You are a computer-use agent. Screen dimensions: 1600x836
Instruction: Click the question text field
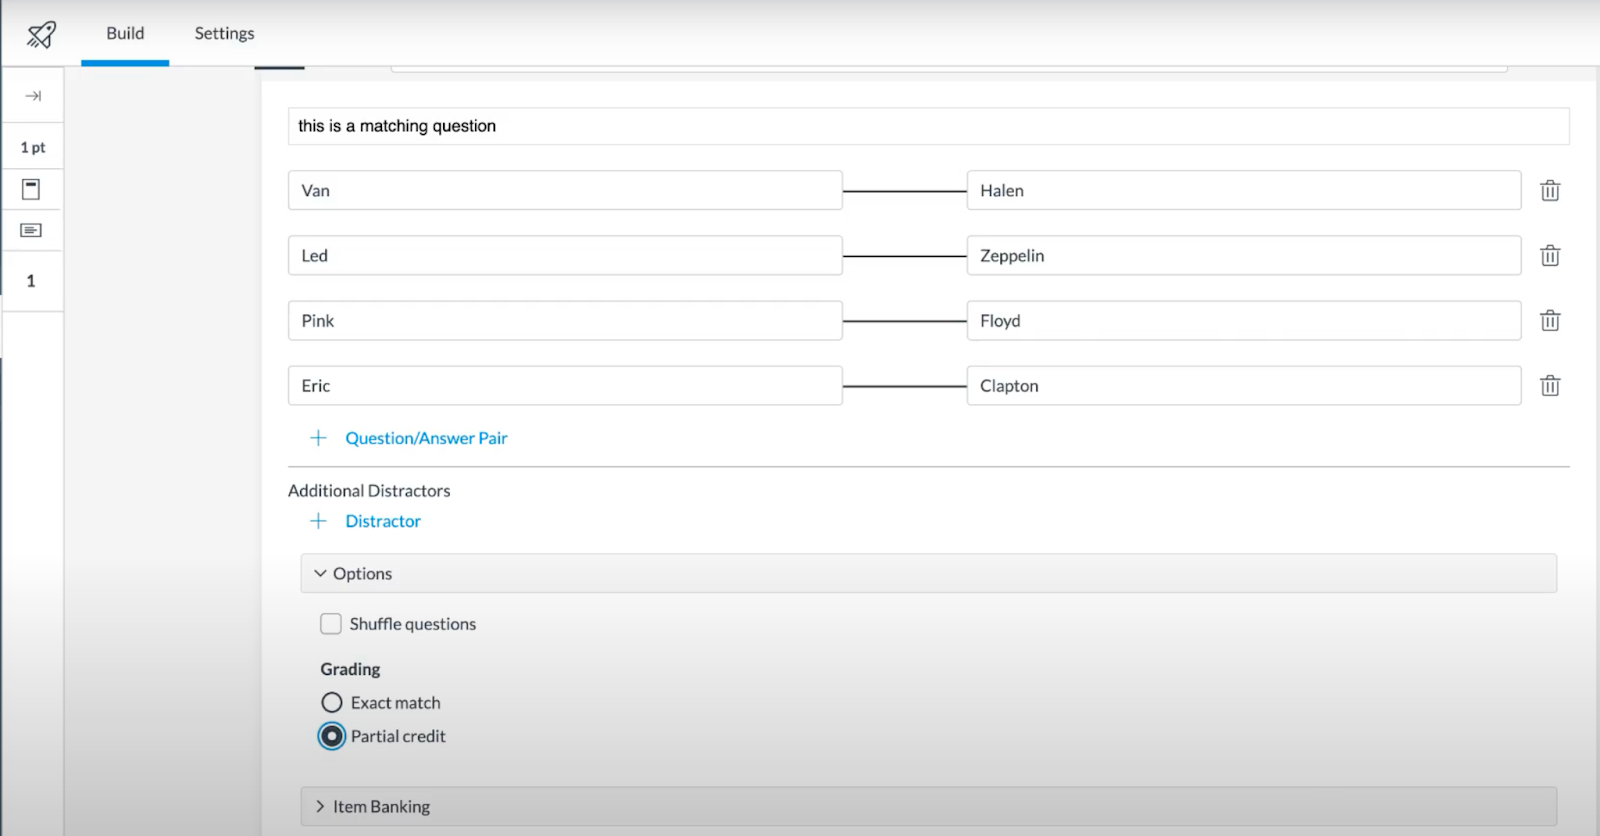click(928, 126)
